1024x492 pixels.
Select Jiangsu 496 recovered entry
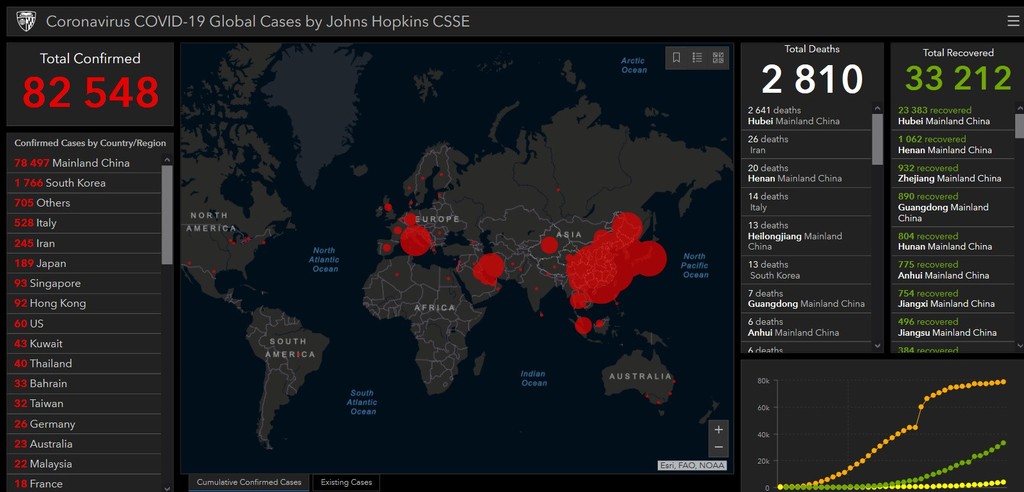click(953, 327)
